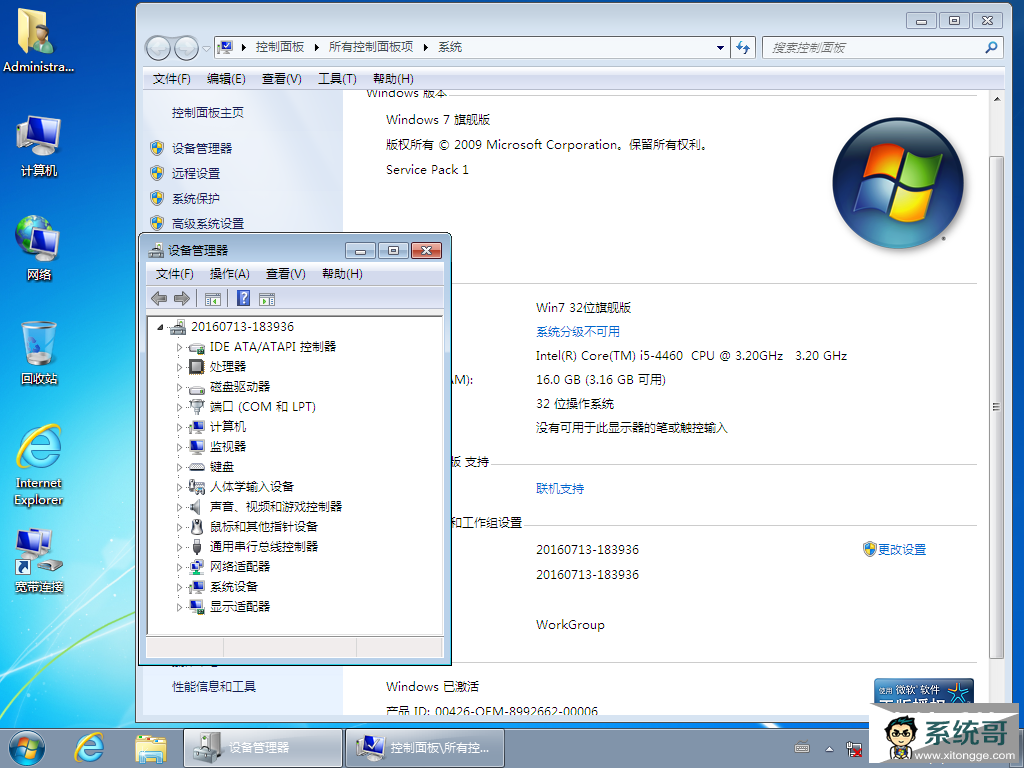Viewport: 1024px width, 768px height.
Task: Click the refresh icon beside address bar
Action: tap(743, 47)
